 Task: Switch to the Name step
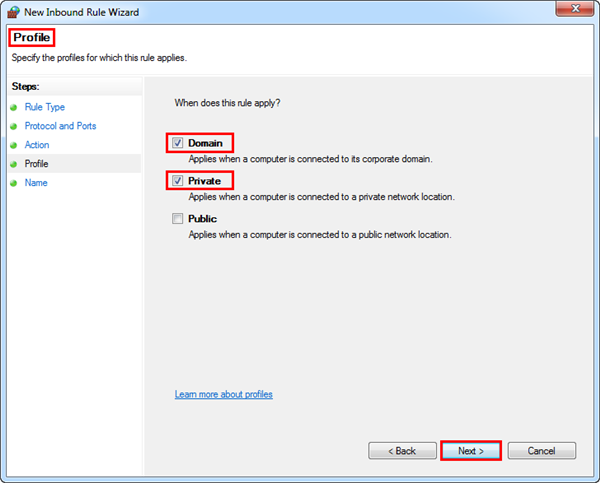tap(36, 183)
